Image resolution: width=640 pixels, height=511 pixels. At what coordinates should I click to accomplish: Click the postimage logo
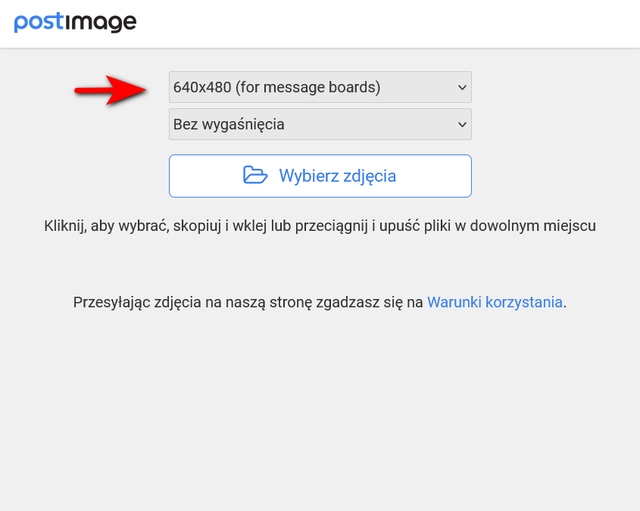(75, 22)
